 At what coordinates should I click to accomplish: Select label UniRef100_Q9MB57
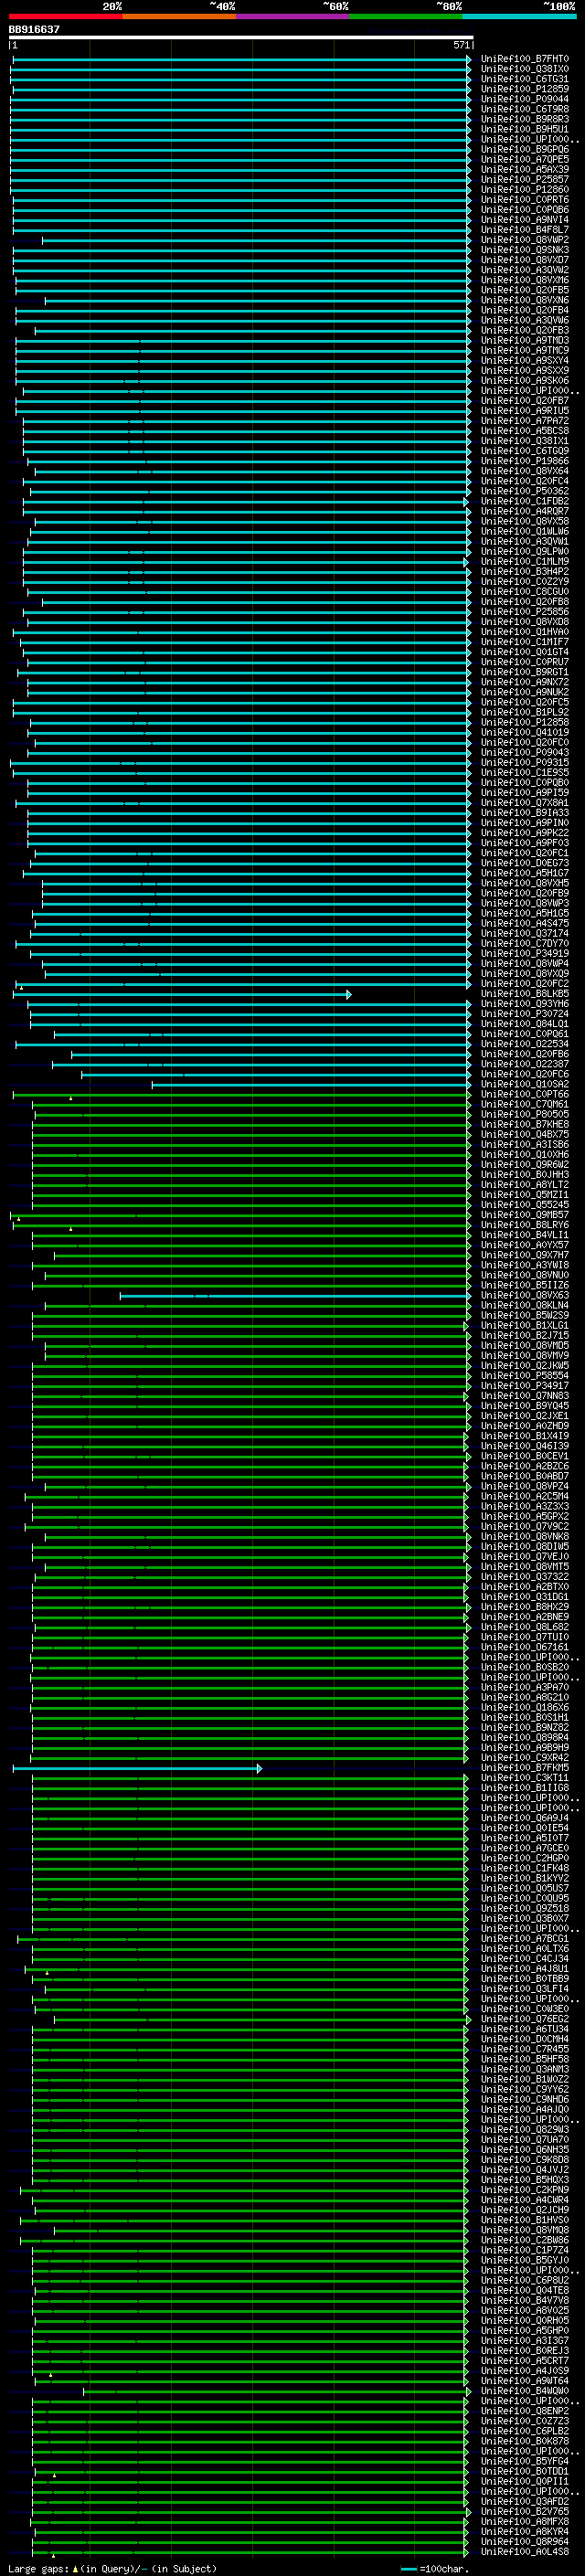point(524,1215)
